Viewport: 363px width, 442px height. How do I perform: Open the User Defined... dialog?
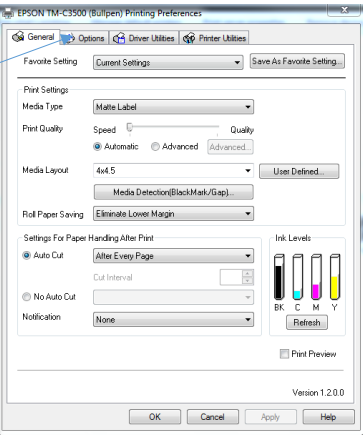(299, 171)
